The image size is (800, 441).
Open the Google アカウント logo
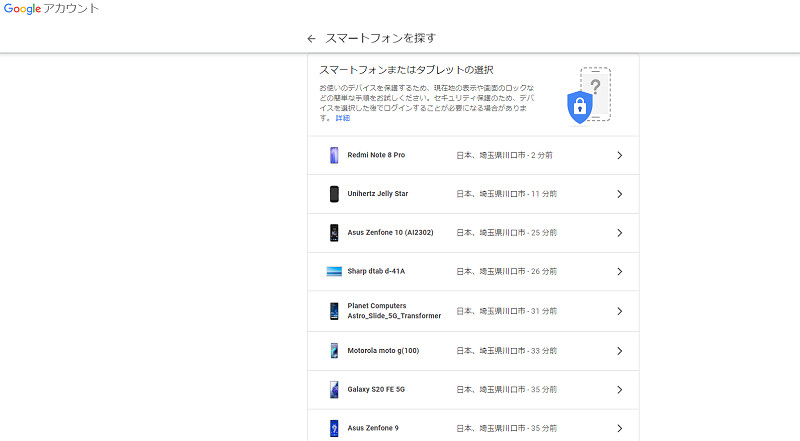tap(51, 9)
